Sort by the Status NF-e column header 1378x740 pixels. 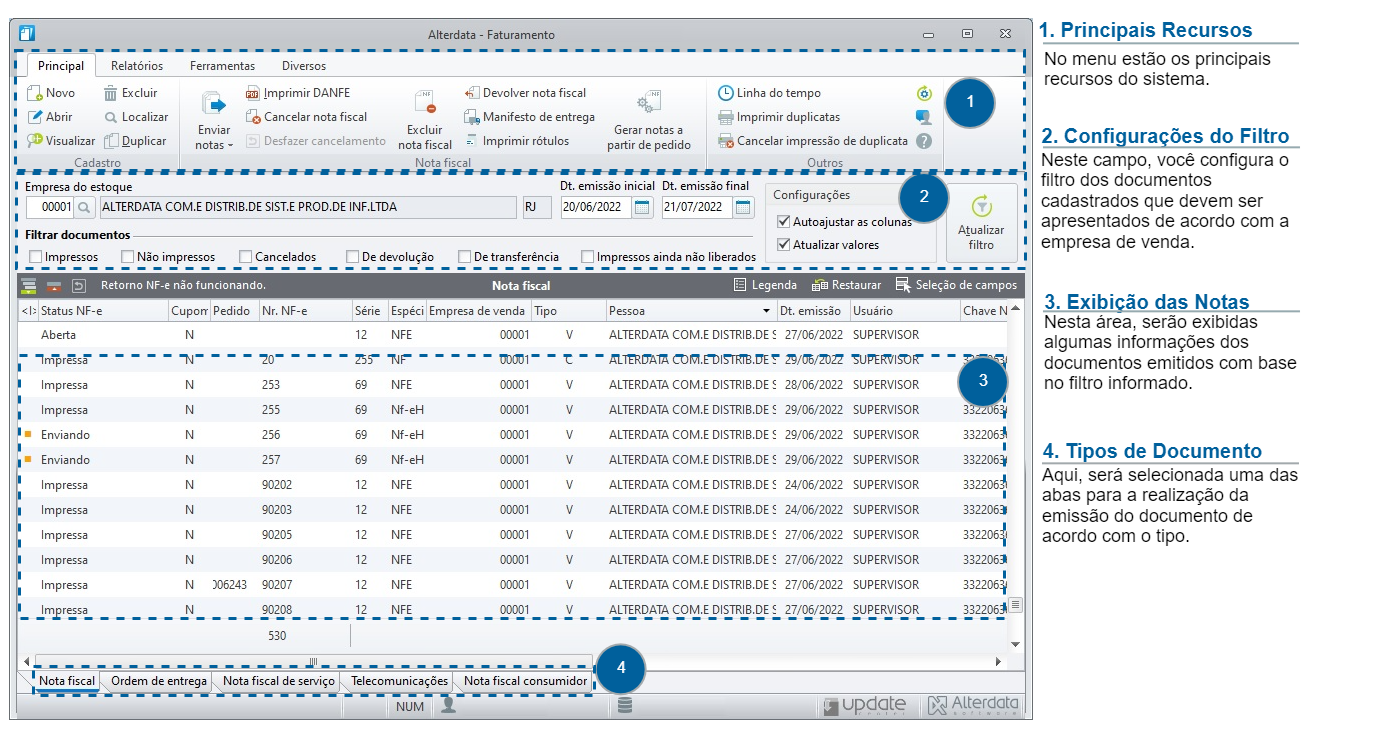click(103, 311)
